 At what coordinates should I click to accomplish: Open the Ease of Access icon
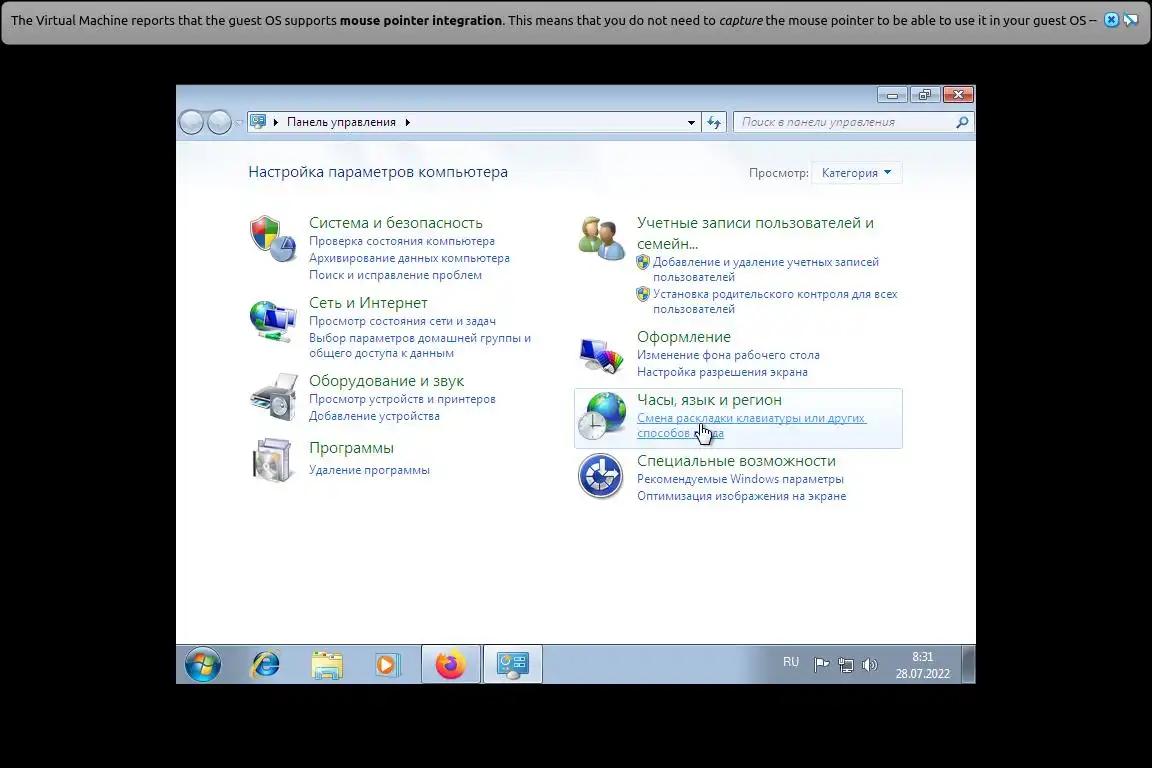point(601,476)
